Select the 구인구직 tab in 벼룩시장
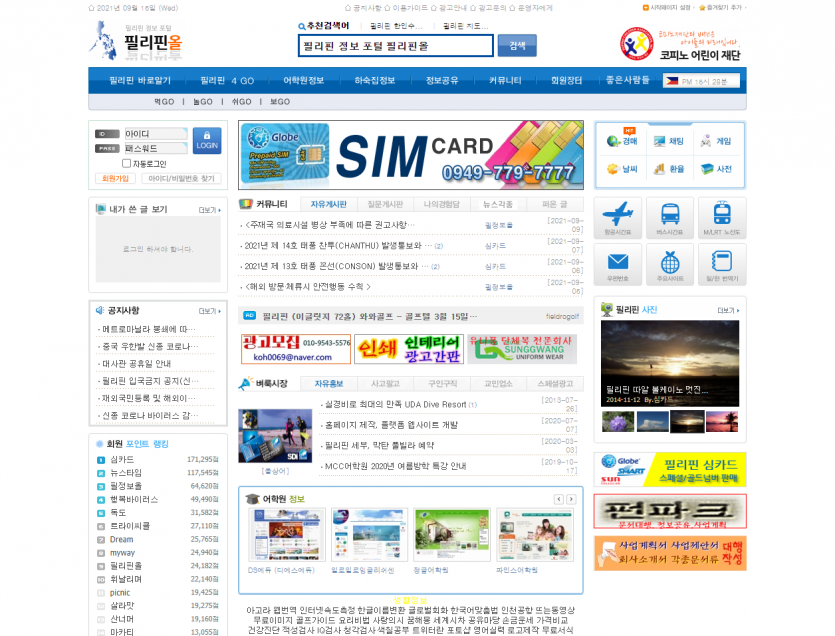Screen dimensions: 835x636 [442, 383]
